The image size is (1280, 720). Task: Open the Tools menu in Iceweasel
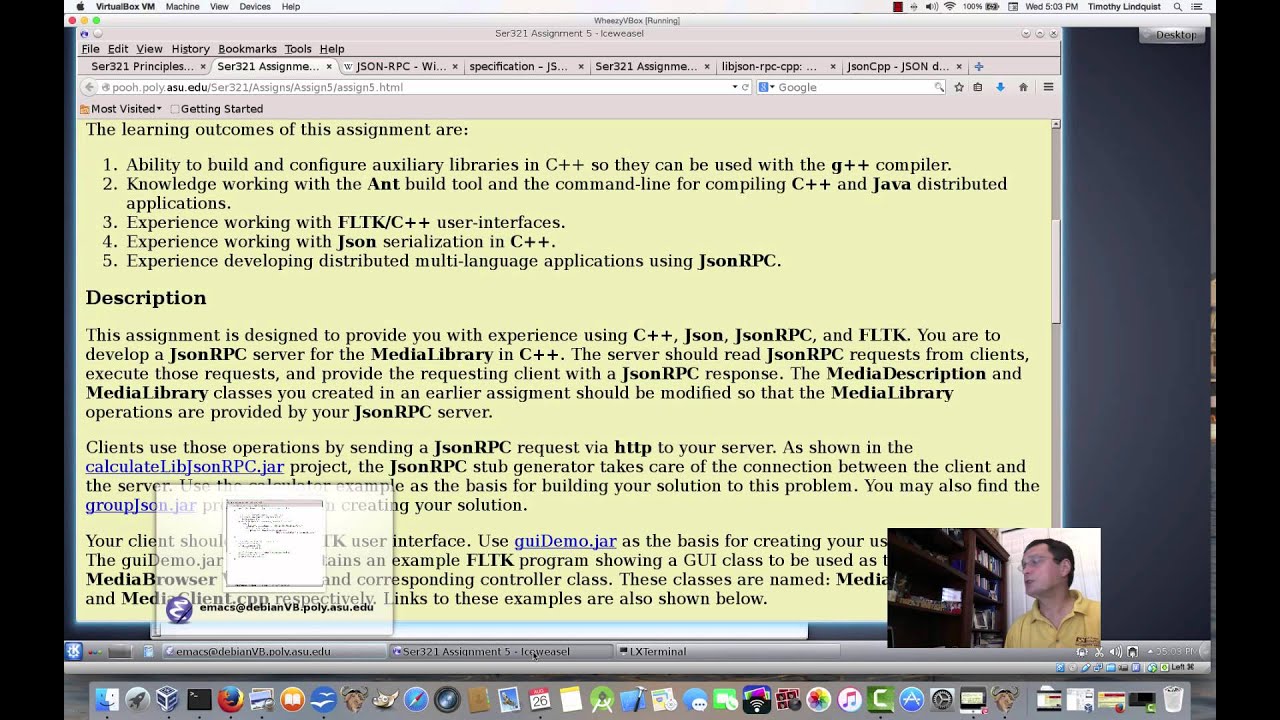pos(298,48)
